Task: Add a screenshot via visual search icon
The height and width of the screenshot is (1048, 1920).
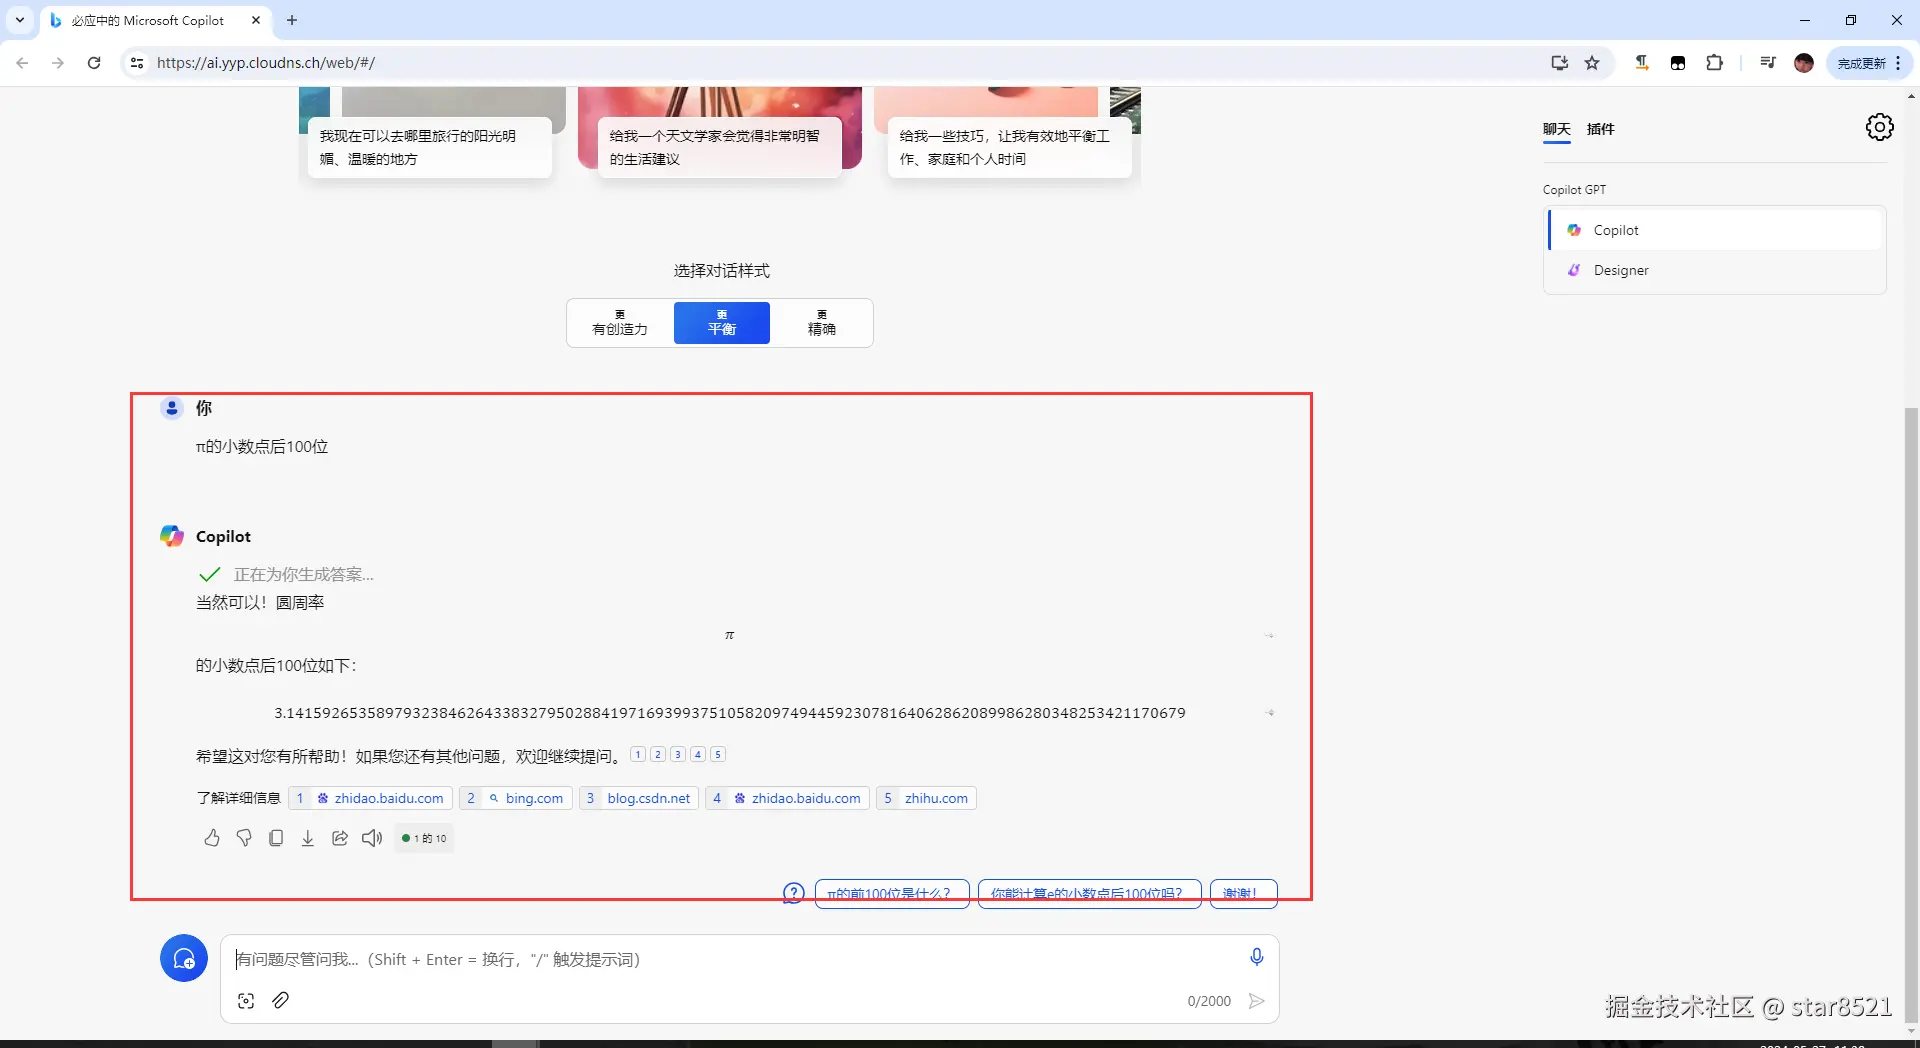Action: pyautogui.click(x=246, y=1000)
